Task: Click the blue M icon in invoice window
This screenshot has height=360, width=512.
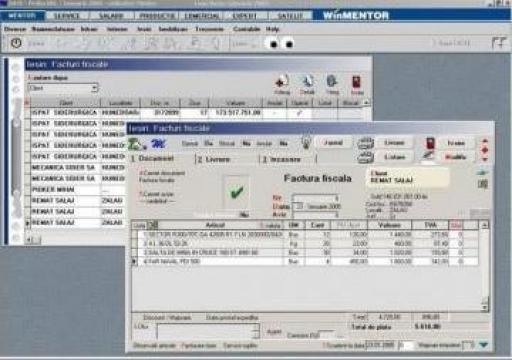Action: tap(158, 144)
